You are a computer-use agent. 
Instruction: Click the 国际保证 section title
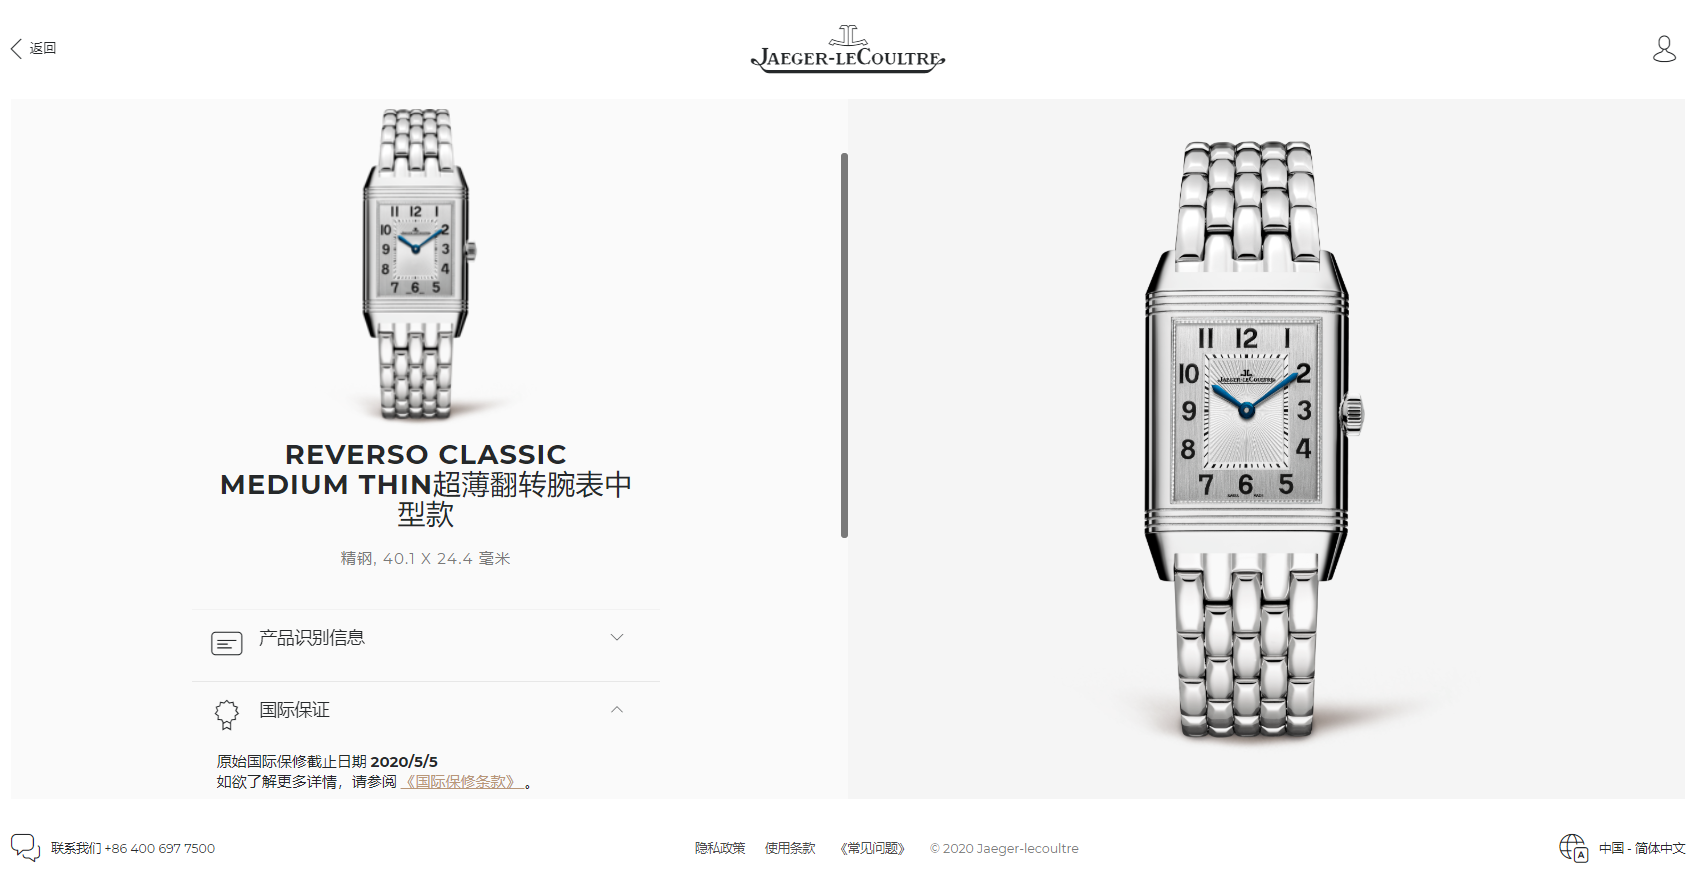pos(294,710)
